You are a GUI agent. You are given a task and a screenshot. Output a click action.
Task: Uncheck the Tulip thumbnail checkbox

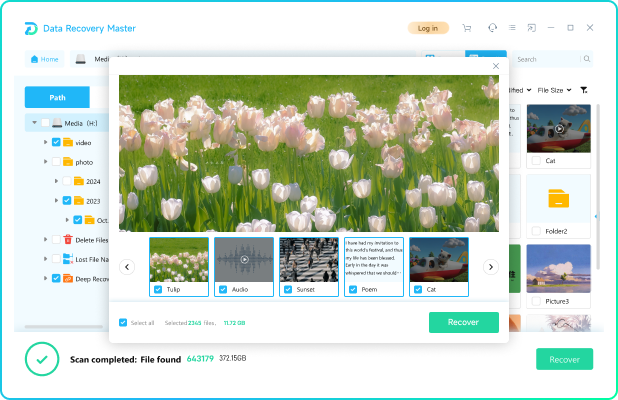pos(156,290)
